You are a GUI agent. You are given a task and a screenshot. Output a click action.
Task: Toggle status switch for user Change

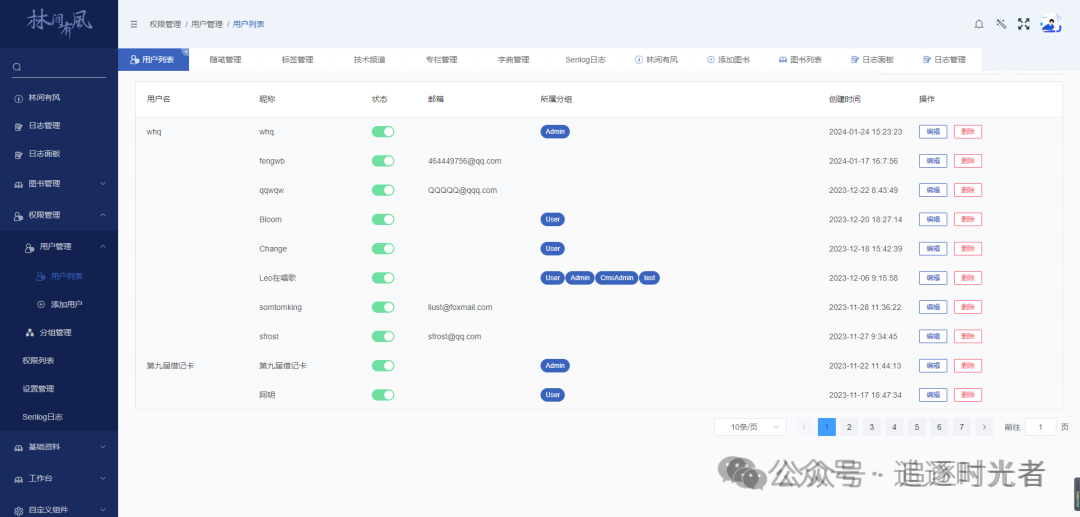pos(383,249)
